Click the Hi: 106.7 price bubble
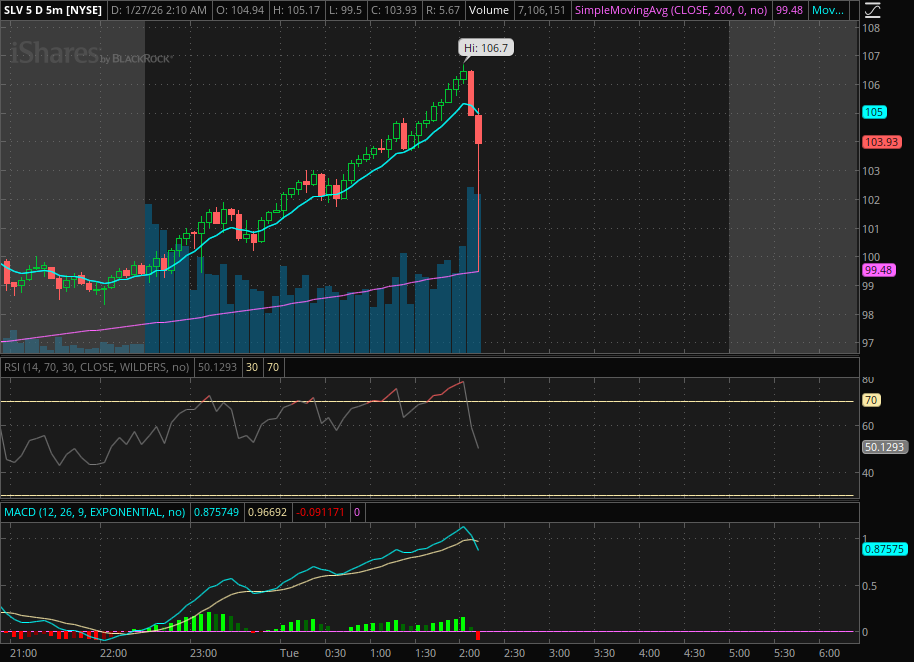 tap(486, 48)
